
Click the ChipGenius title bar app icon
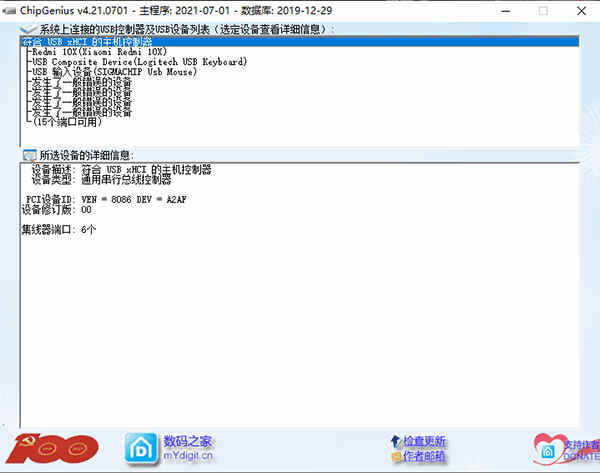tap(9, 11)
